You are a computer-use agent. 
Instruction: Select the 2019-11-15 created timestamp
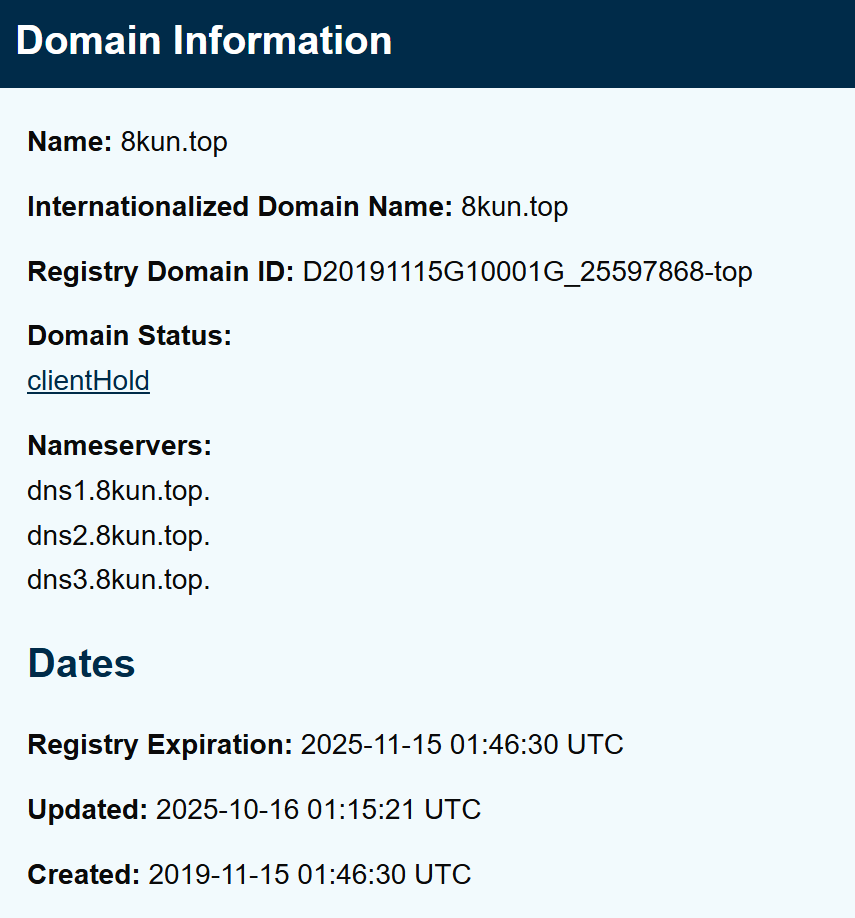pos(310,875)
